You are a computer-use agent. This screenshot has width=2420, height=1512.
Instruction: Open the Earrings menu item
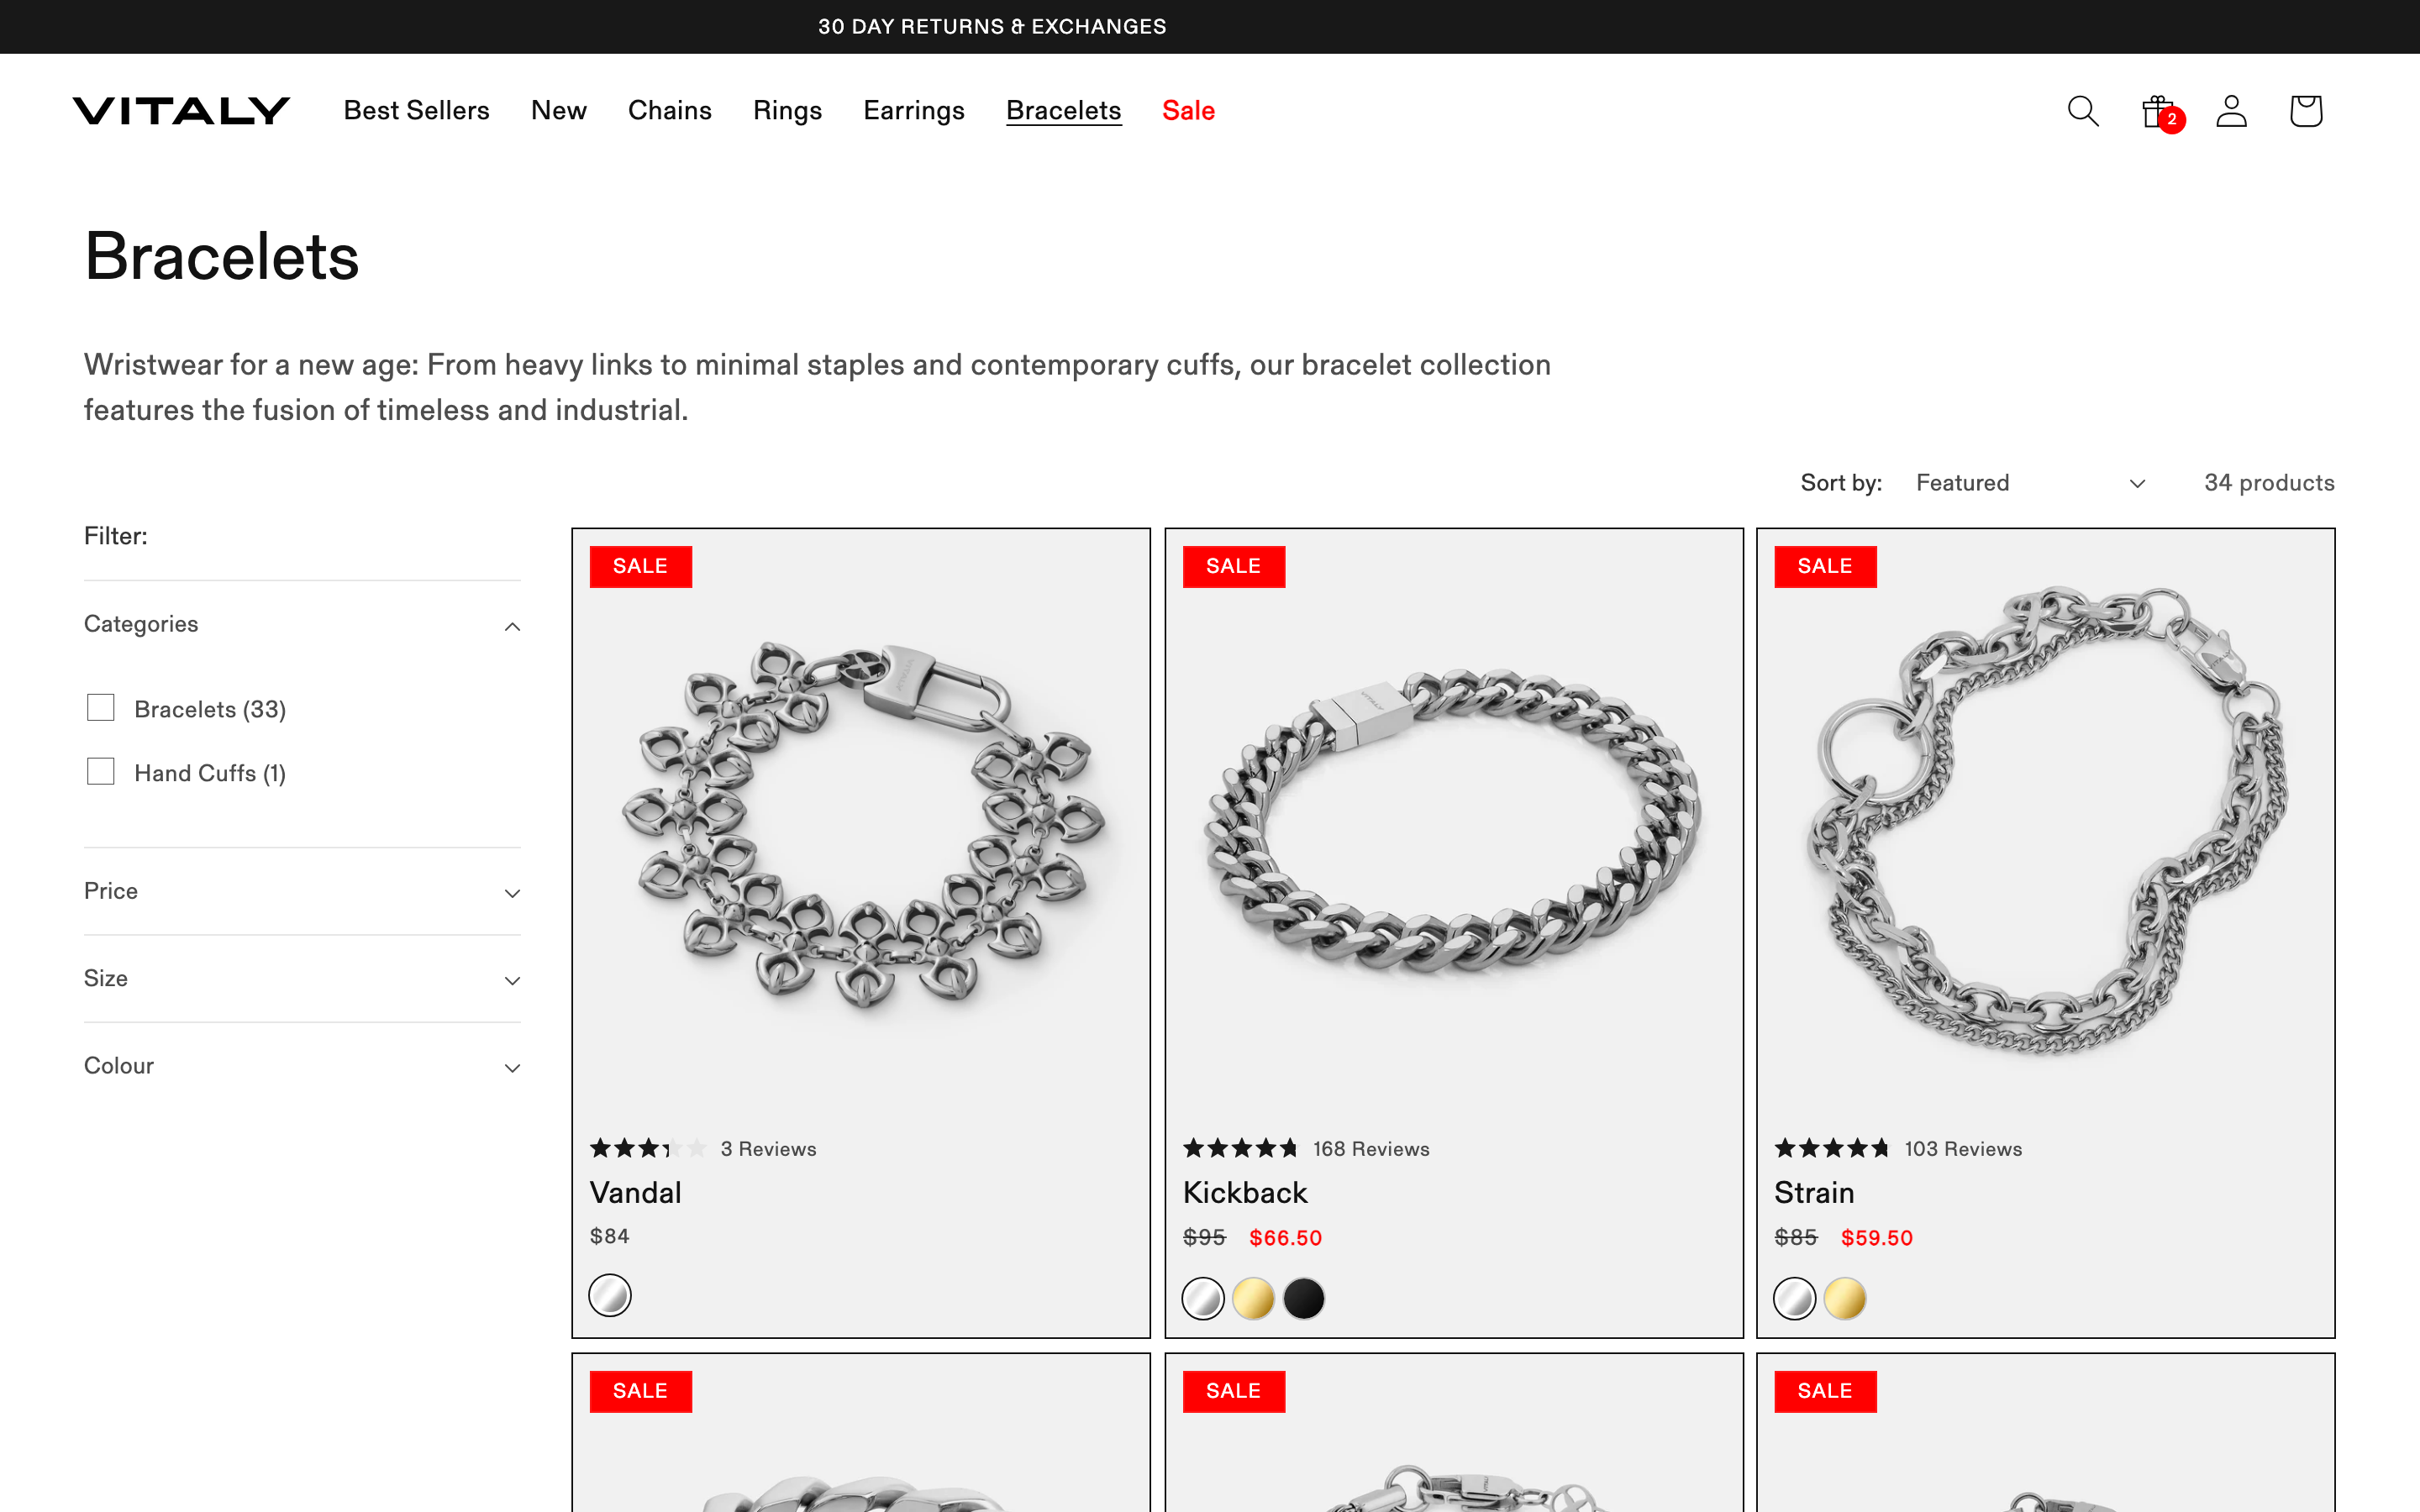pyautogui.click(x=914, y=111)
